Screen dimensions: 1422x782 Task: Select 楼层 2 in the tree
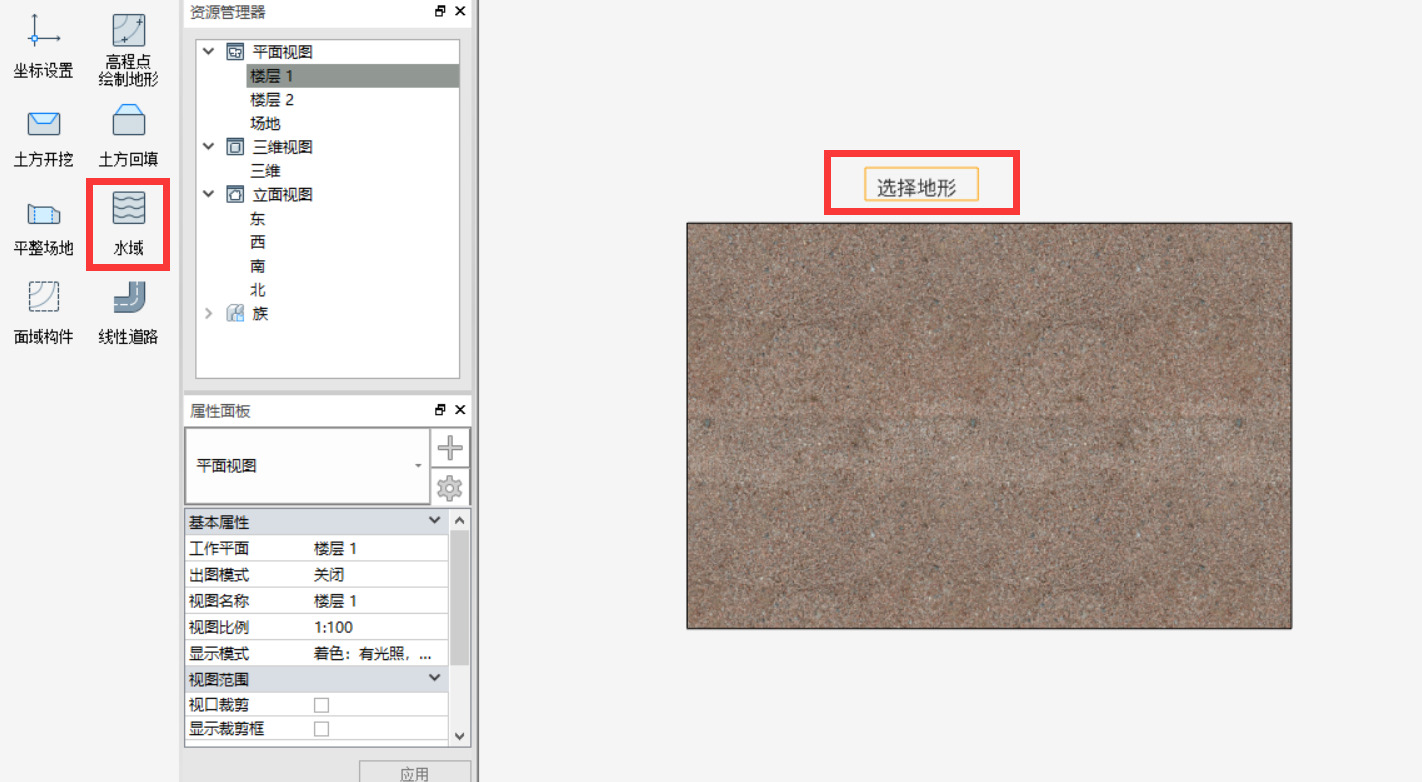[x=272, y=100]
